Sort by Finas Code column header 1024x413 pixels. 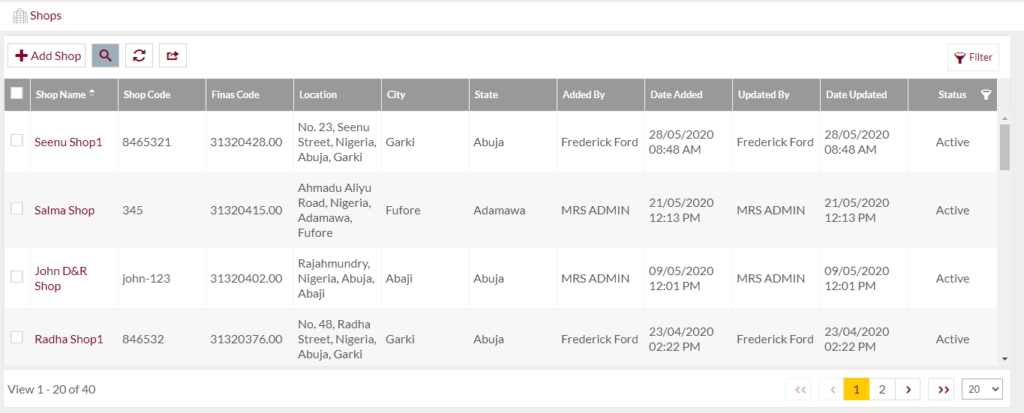pyautogui.click(x=235, y=95)
